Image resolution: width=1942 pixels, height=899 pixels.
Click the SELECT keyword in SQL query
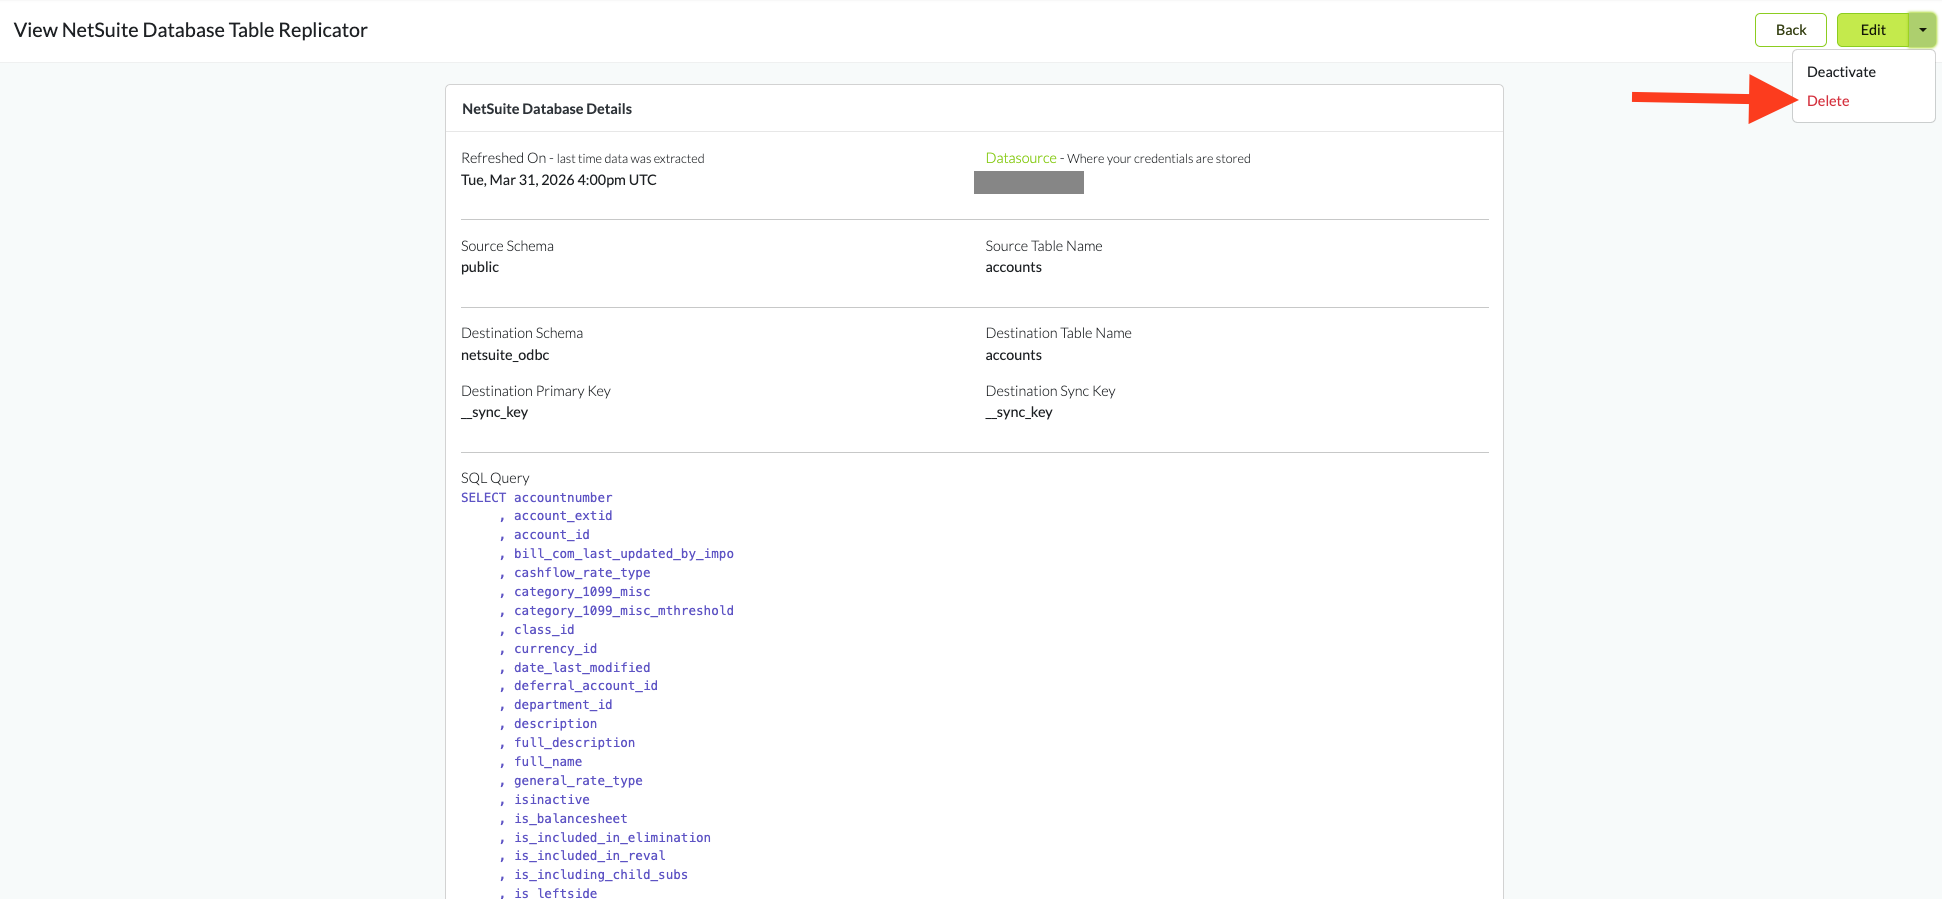483,497
